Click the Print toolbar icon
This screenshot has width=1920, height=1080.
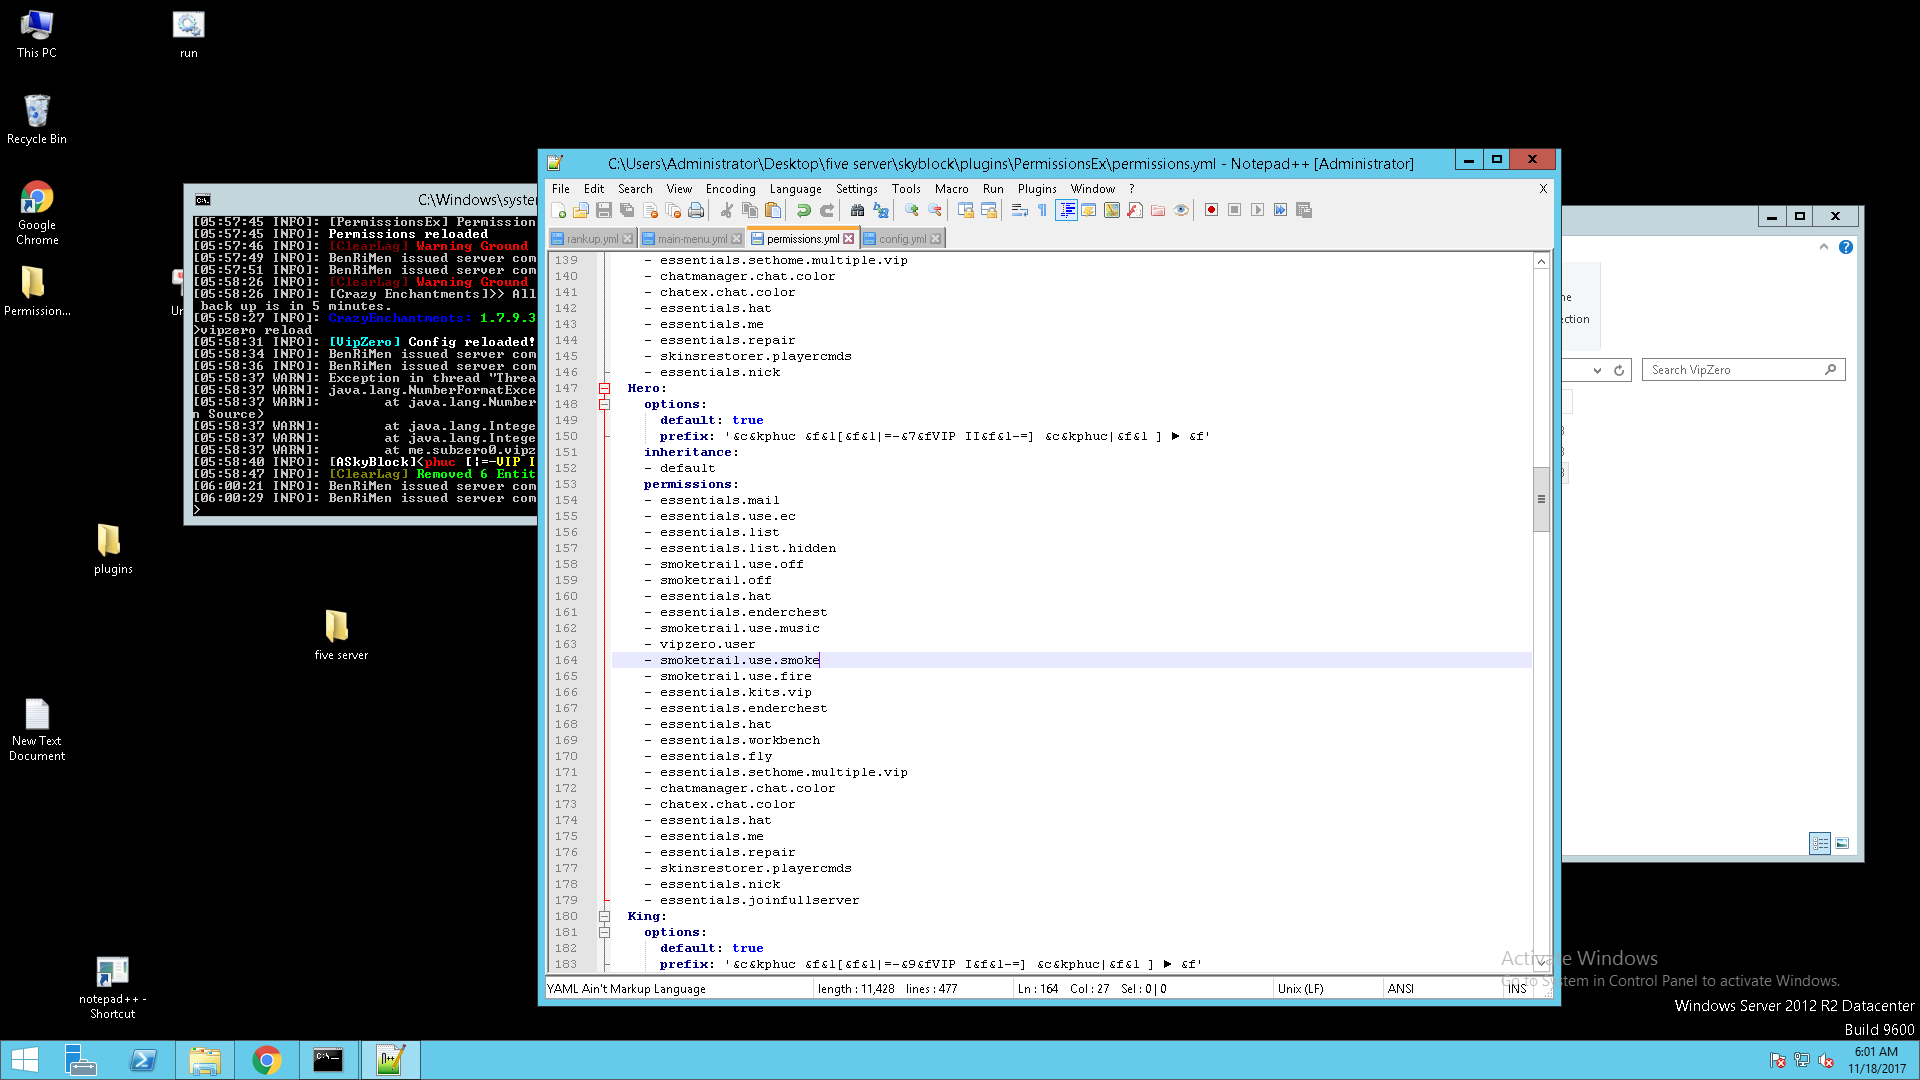[697, 210]
